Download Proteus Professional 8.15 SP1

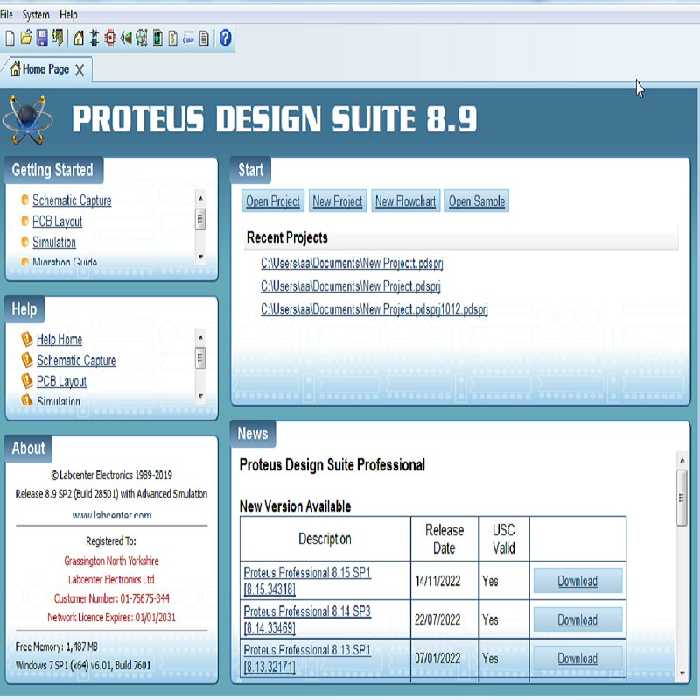[577, 581]
